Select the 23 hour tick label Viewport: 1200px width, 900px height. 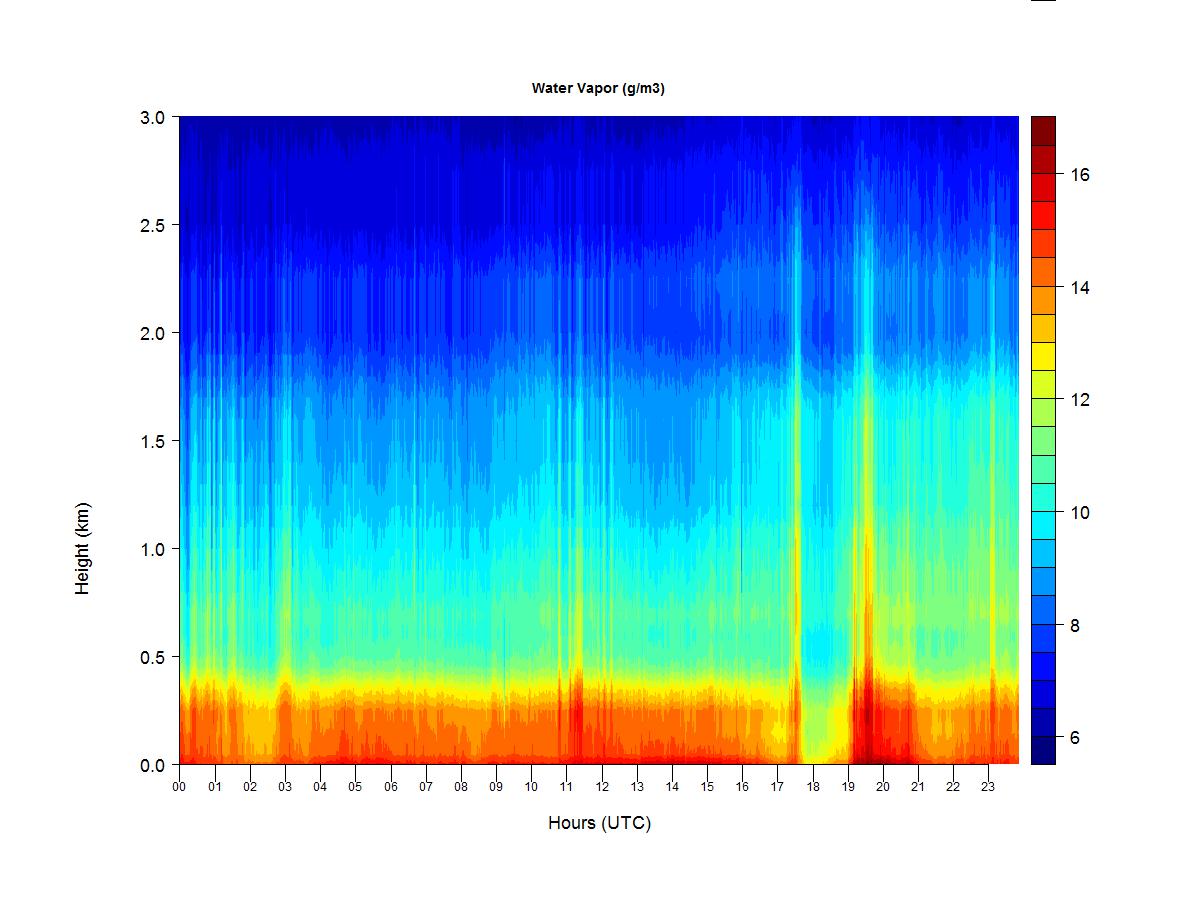989,787
